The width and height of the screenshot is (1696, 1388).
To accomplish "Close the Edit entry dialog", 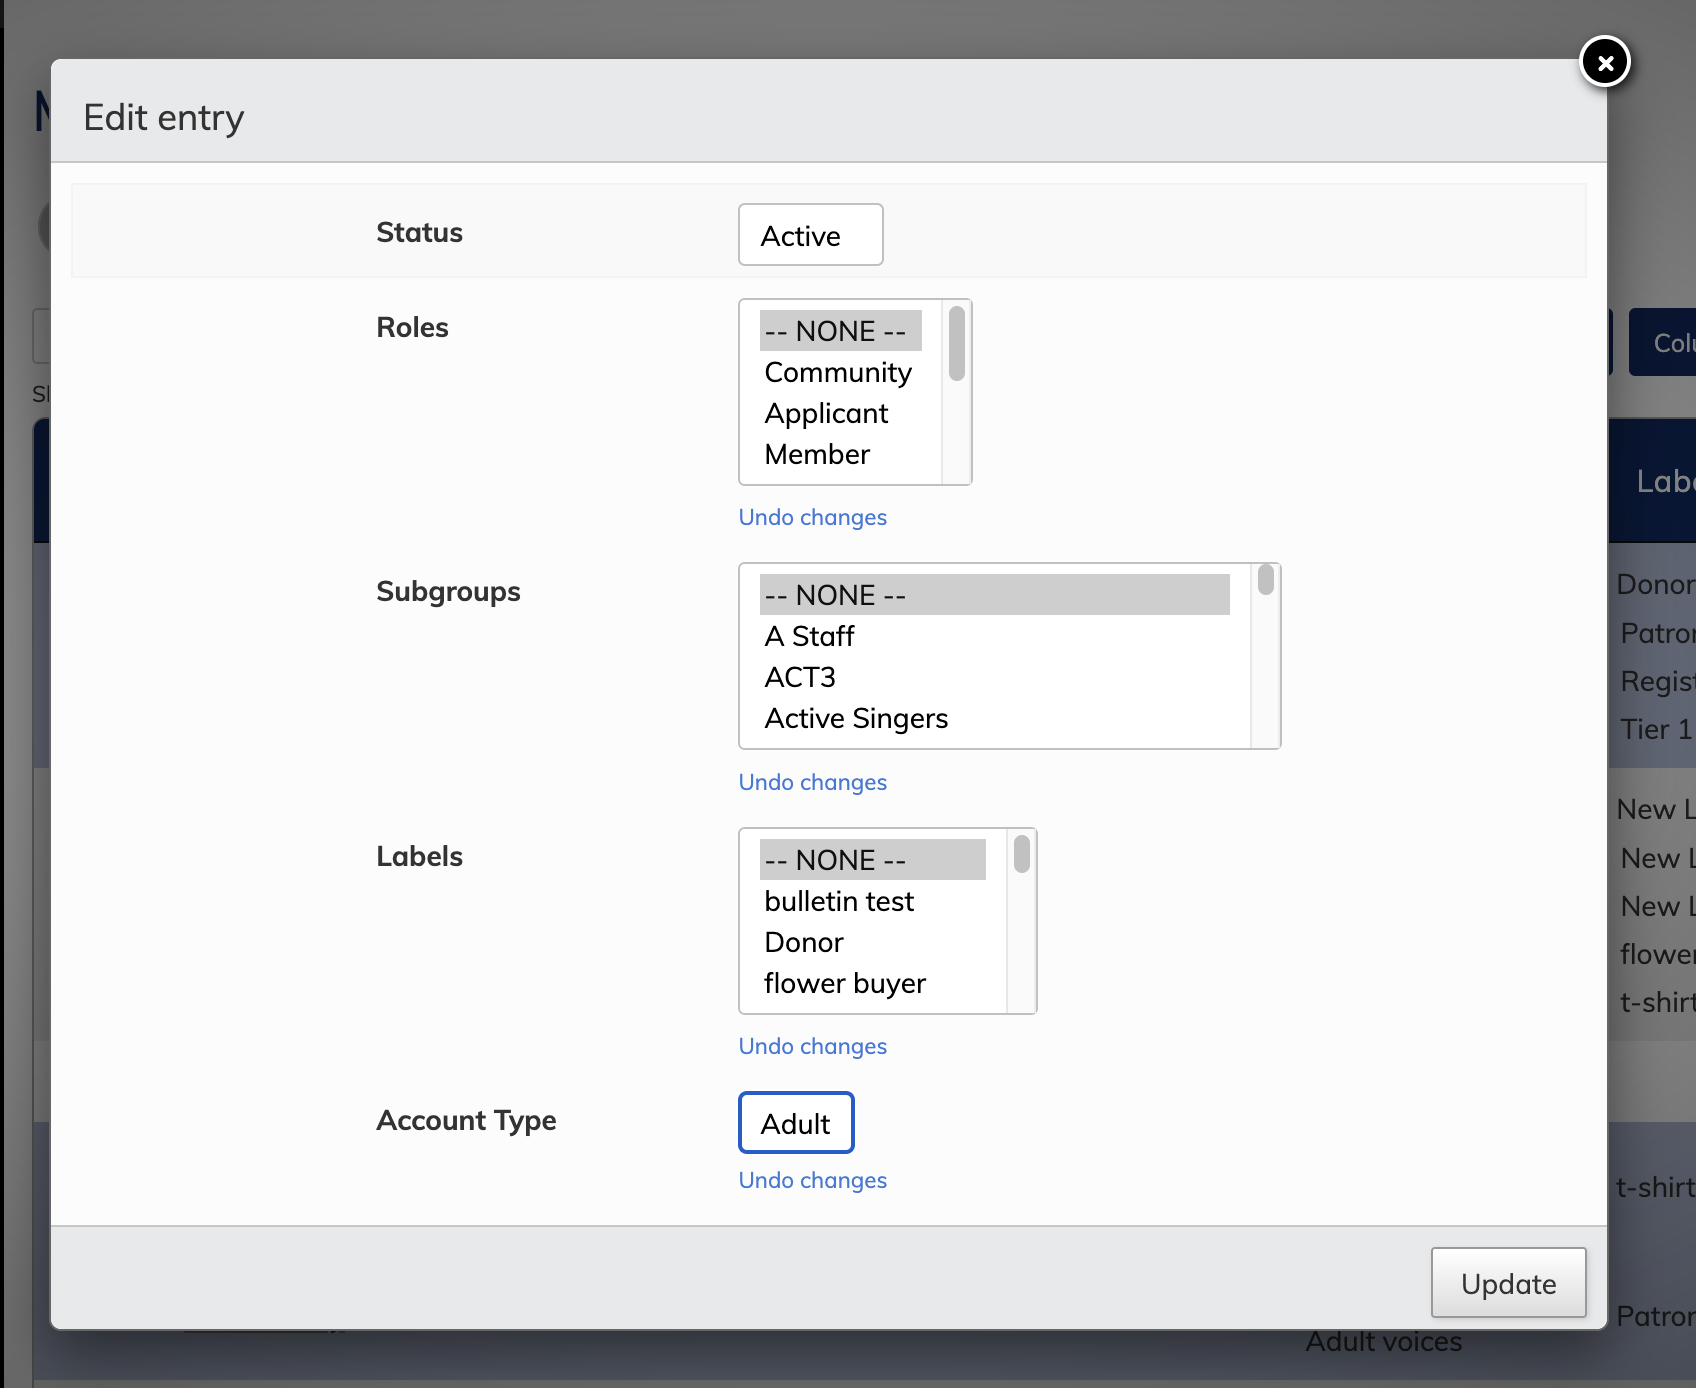I will coord(1604,62).
